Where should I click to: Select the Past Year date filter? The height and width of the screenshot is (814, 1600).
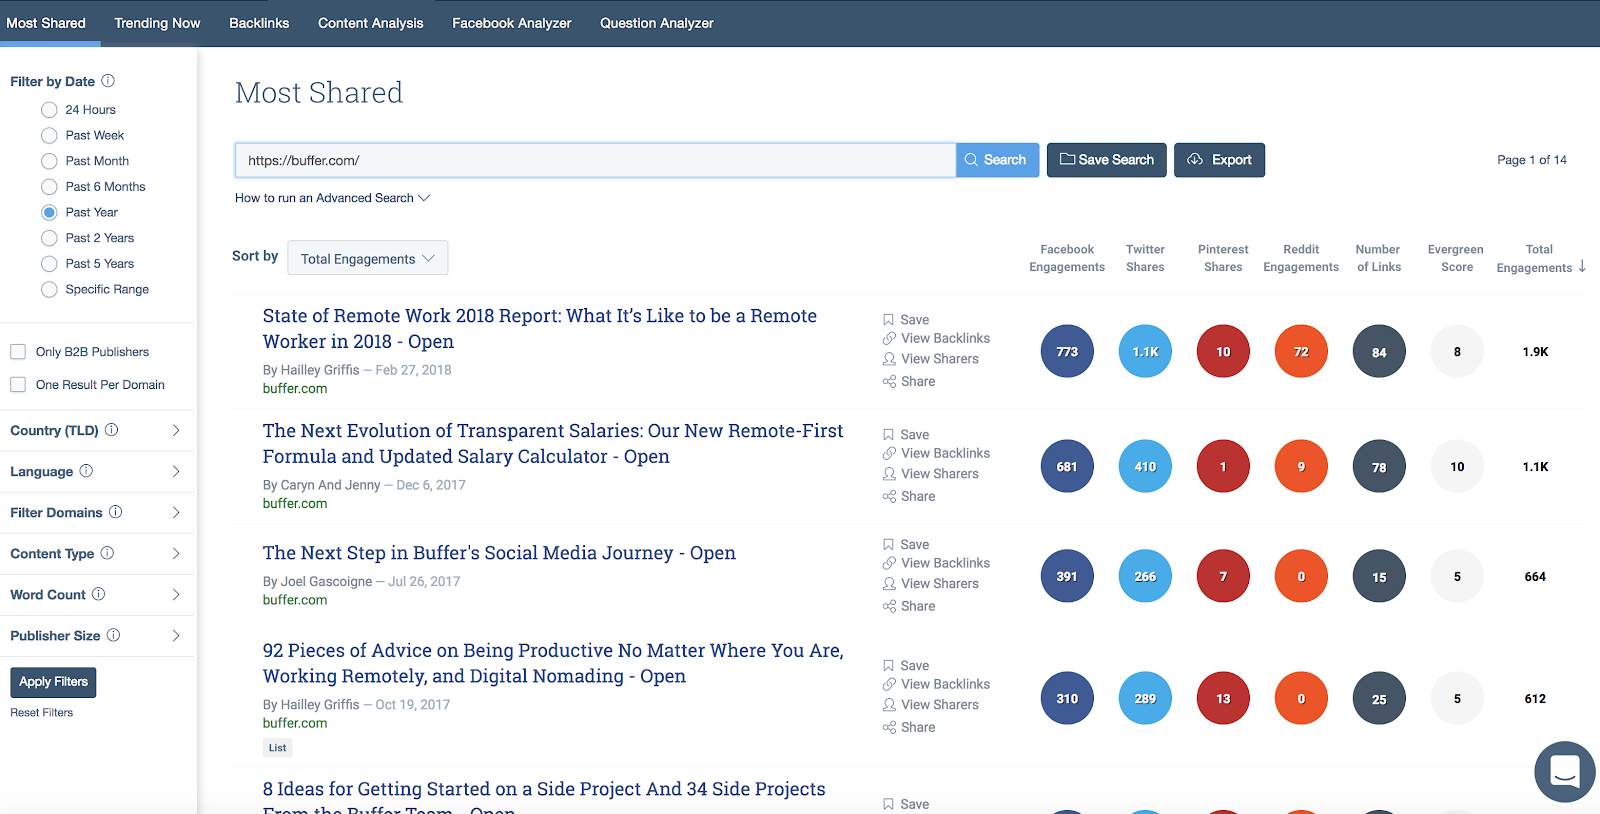pyautogui.click(x=49, y=212)
